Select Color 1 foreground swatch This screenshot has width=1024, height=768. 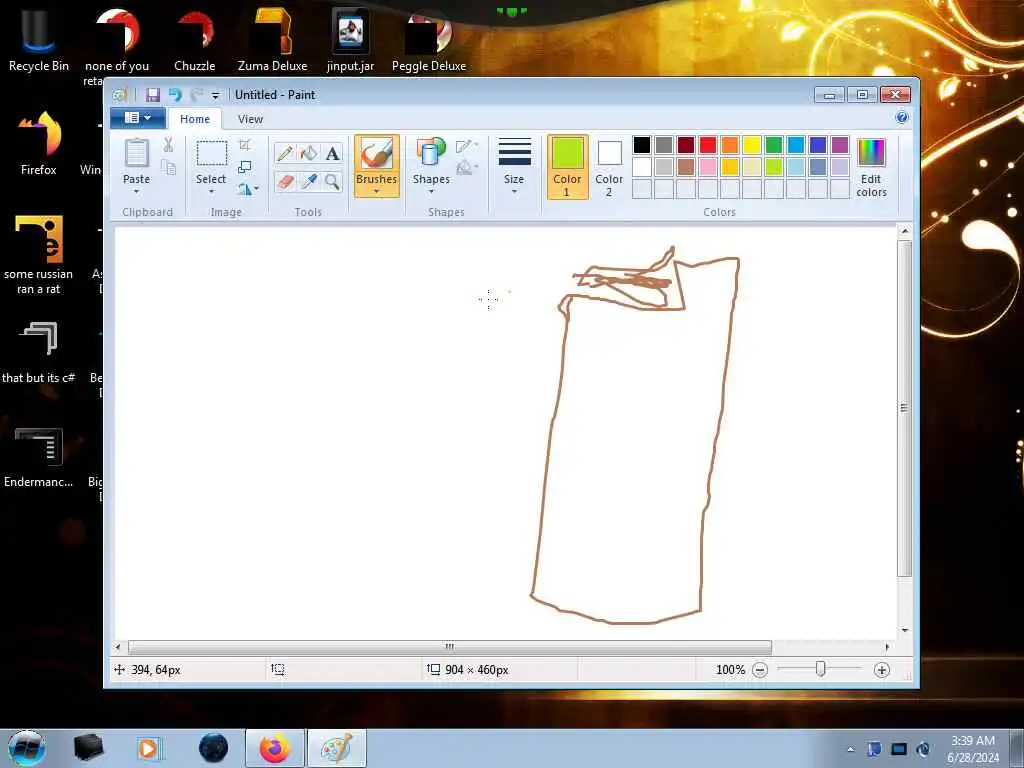pyautogui.click(x=568, y=167)
